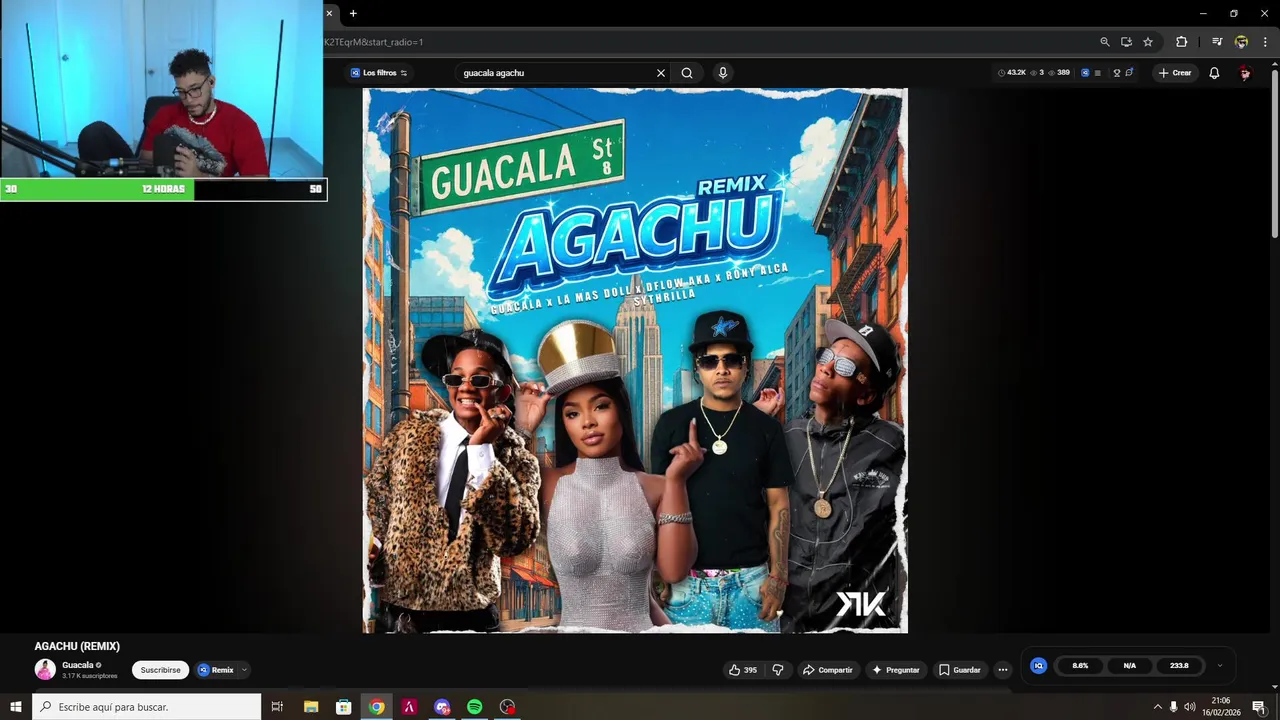The width and height of the screenshot is (1280, 720).
Task: Clear the YouTube search box text
Action: tap(660, 73)
